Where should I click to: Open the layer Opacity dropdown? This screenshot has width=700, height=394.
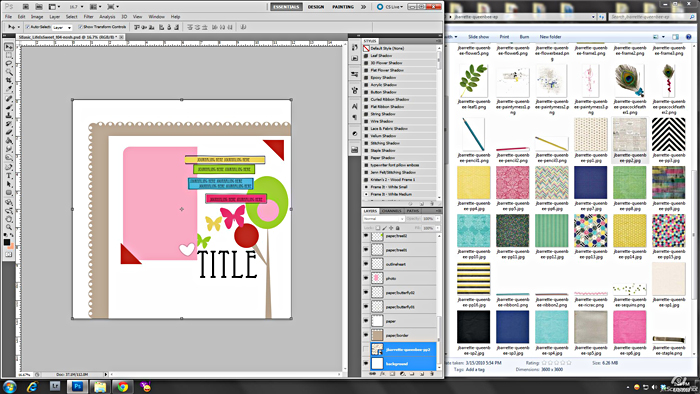tap(438, 219)
